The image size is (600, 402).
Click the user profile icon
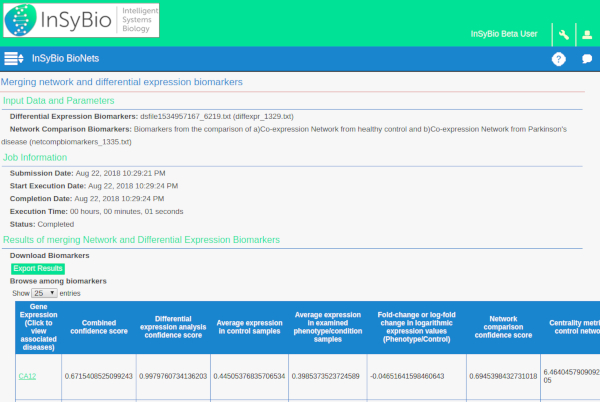pos(587,35)
